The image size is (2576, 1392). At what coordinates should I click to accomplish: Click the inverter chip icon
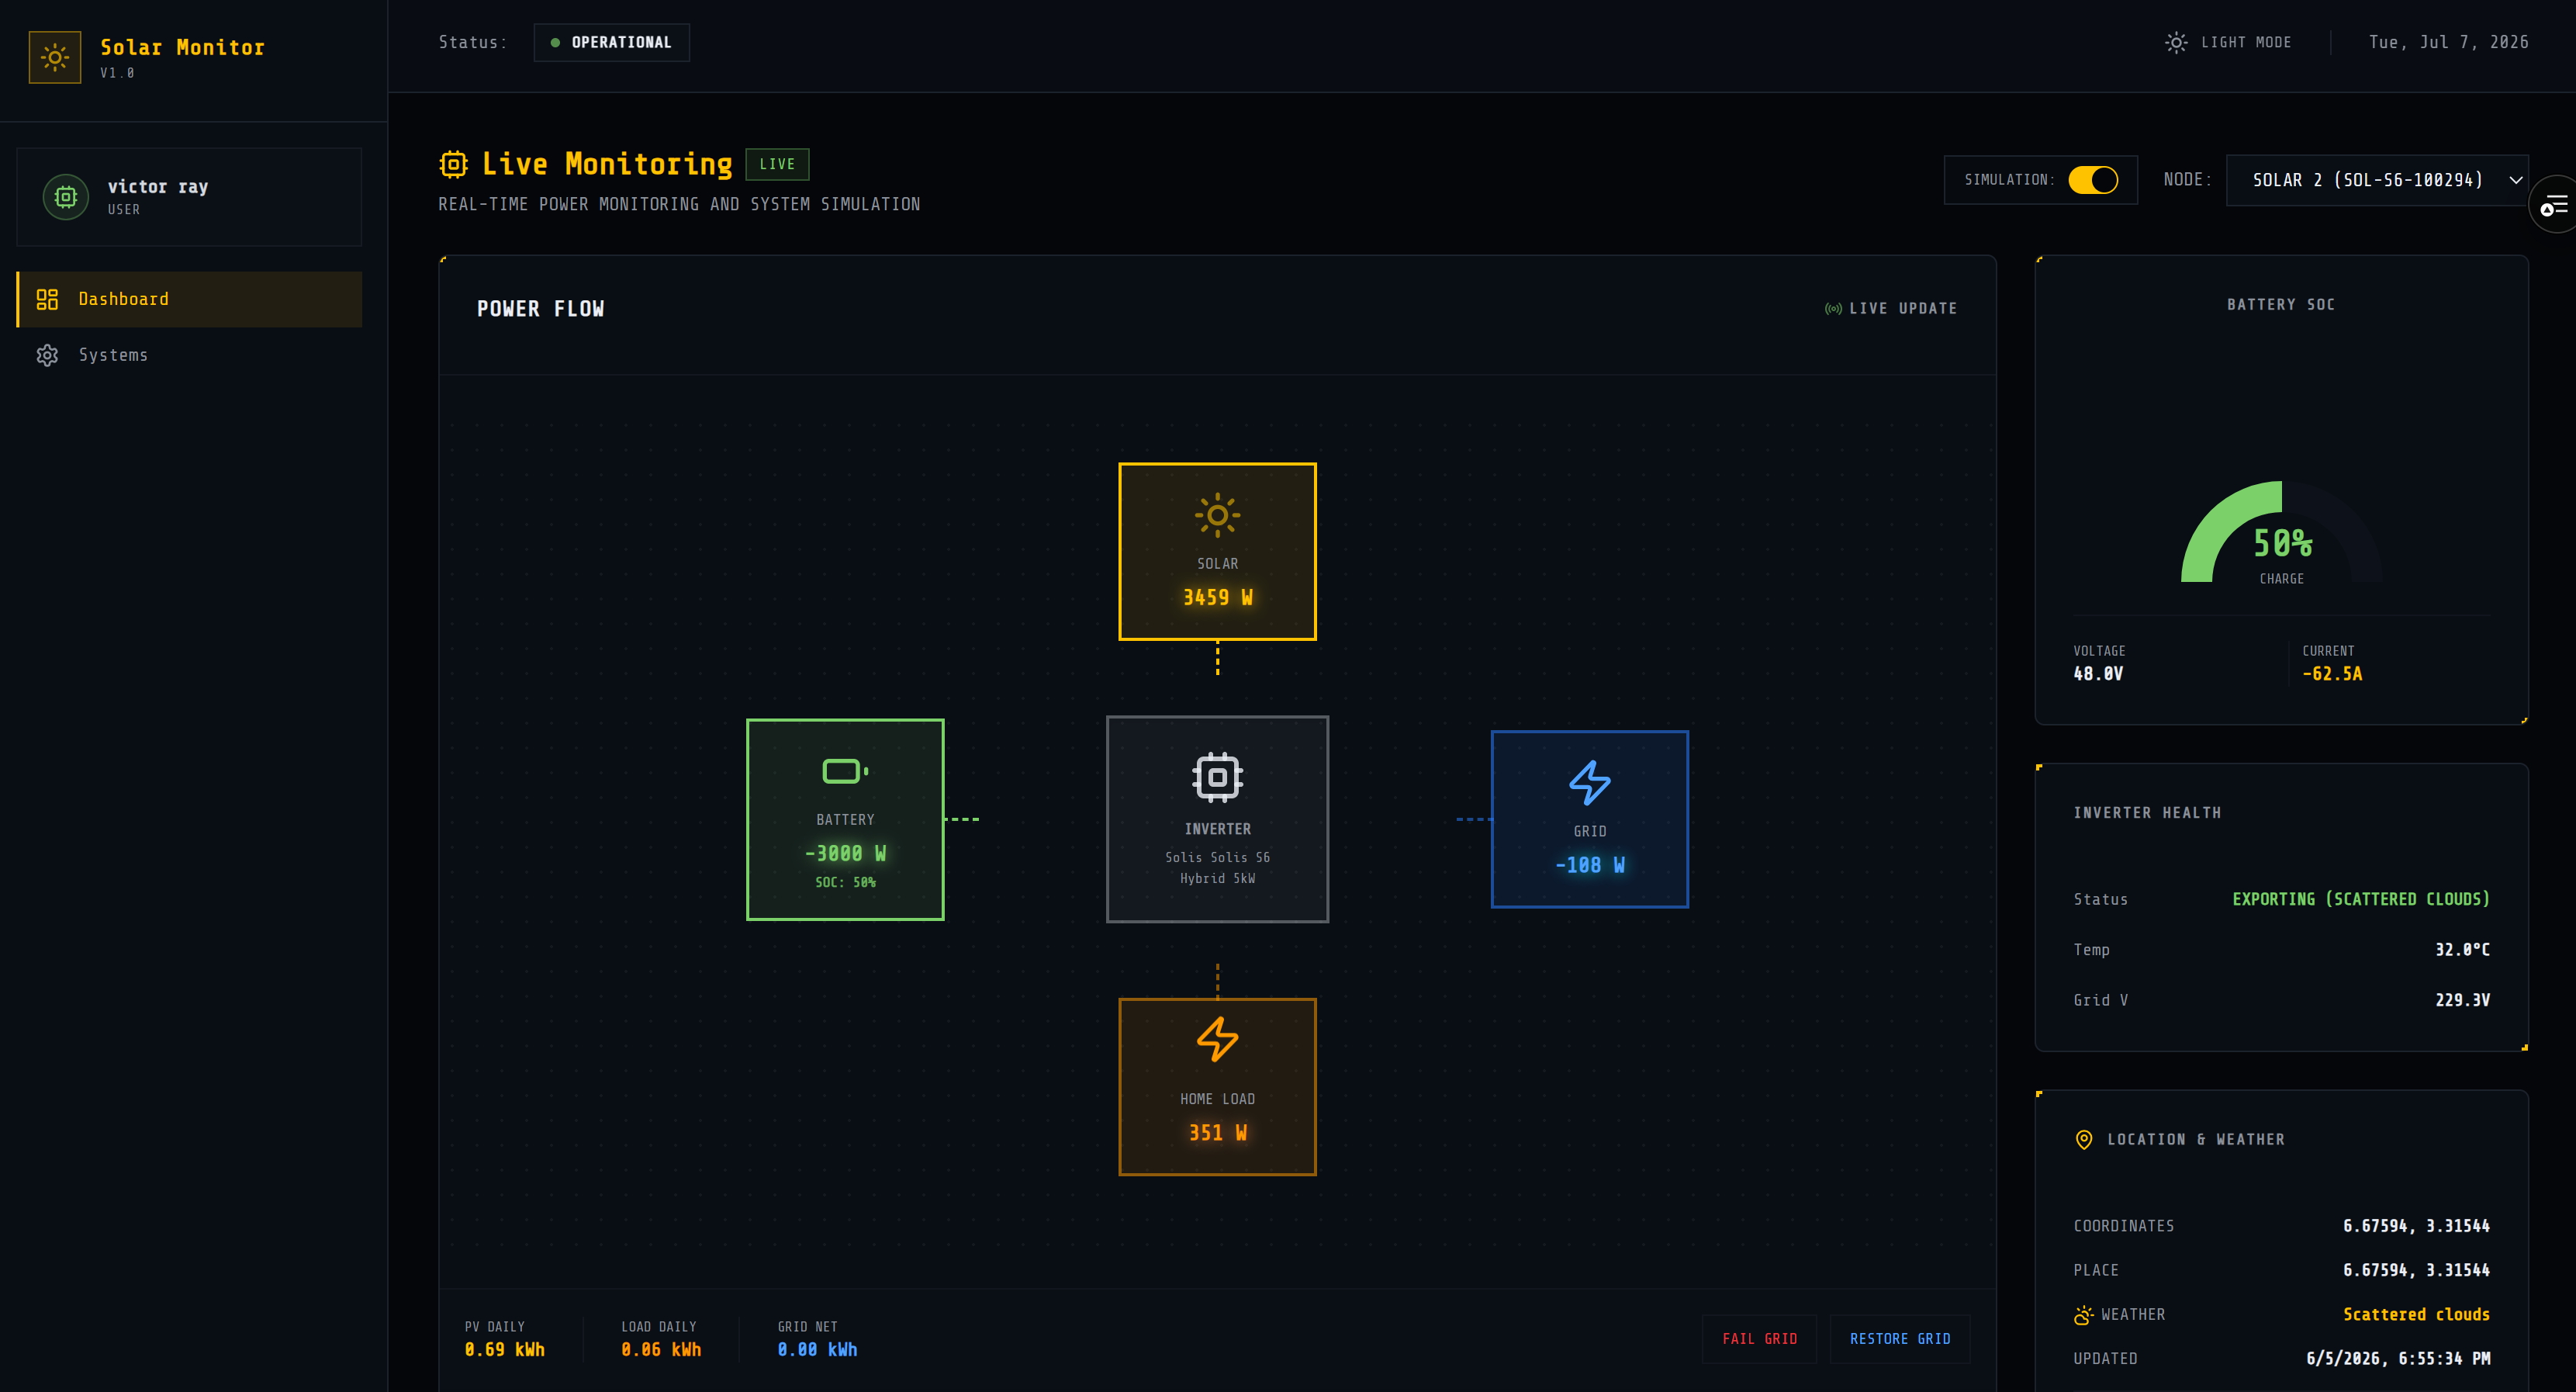[1217, 777]
